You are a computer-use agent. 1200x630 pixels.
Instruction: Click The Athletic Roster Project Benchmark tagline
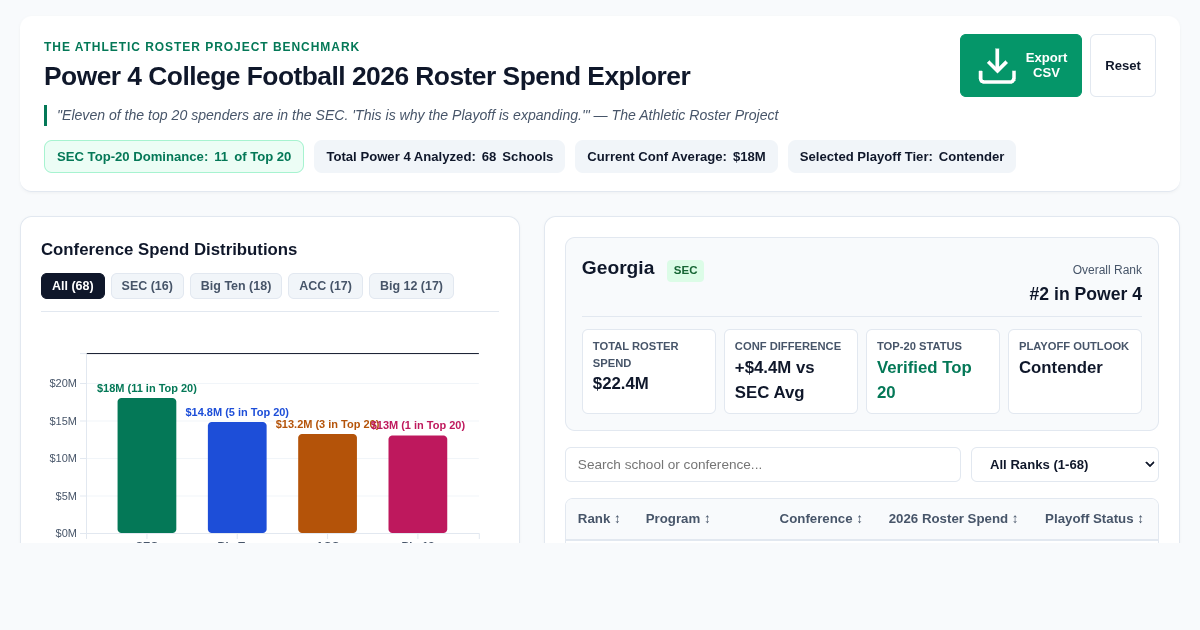(x=202, y=47)
